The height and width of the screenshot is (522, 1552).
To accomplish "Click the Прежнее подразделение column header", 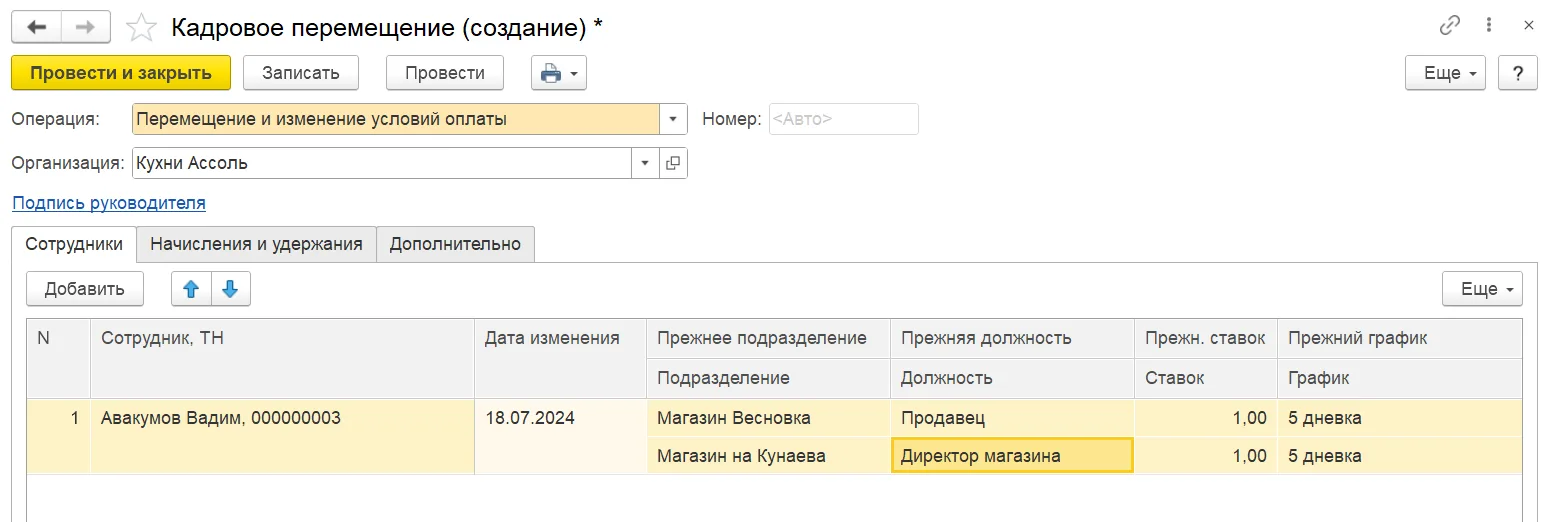I will 768,339.
